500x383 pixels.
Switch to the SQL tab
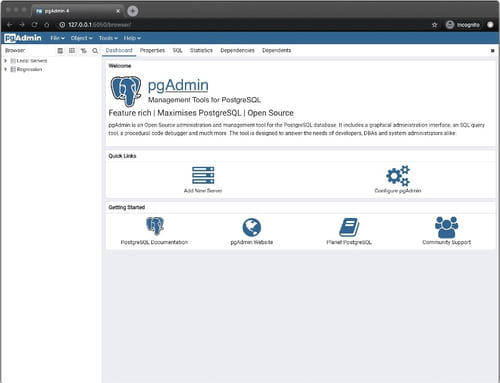177,50
